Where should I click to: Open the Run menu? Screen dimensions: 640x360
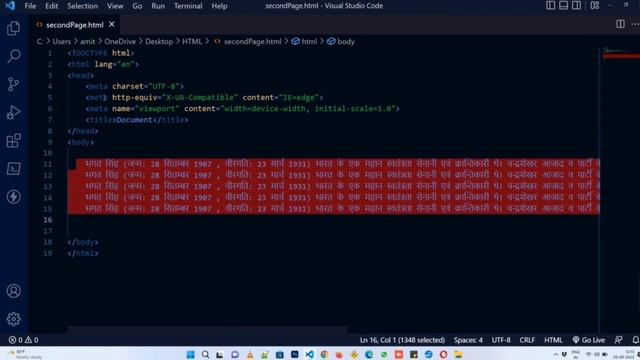point(158,6)
